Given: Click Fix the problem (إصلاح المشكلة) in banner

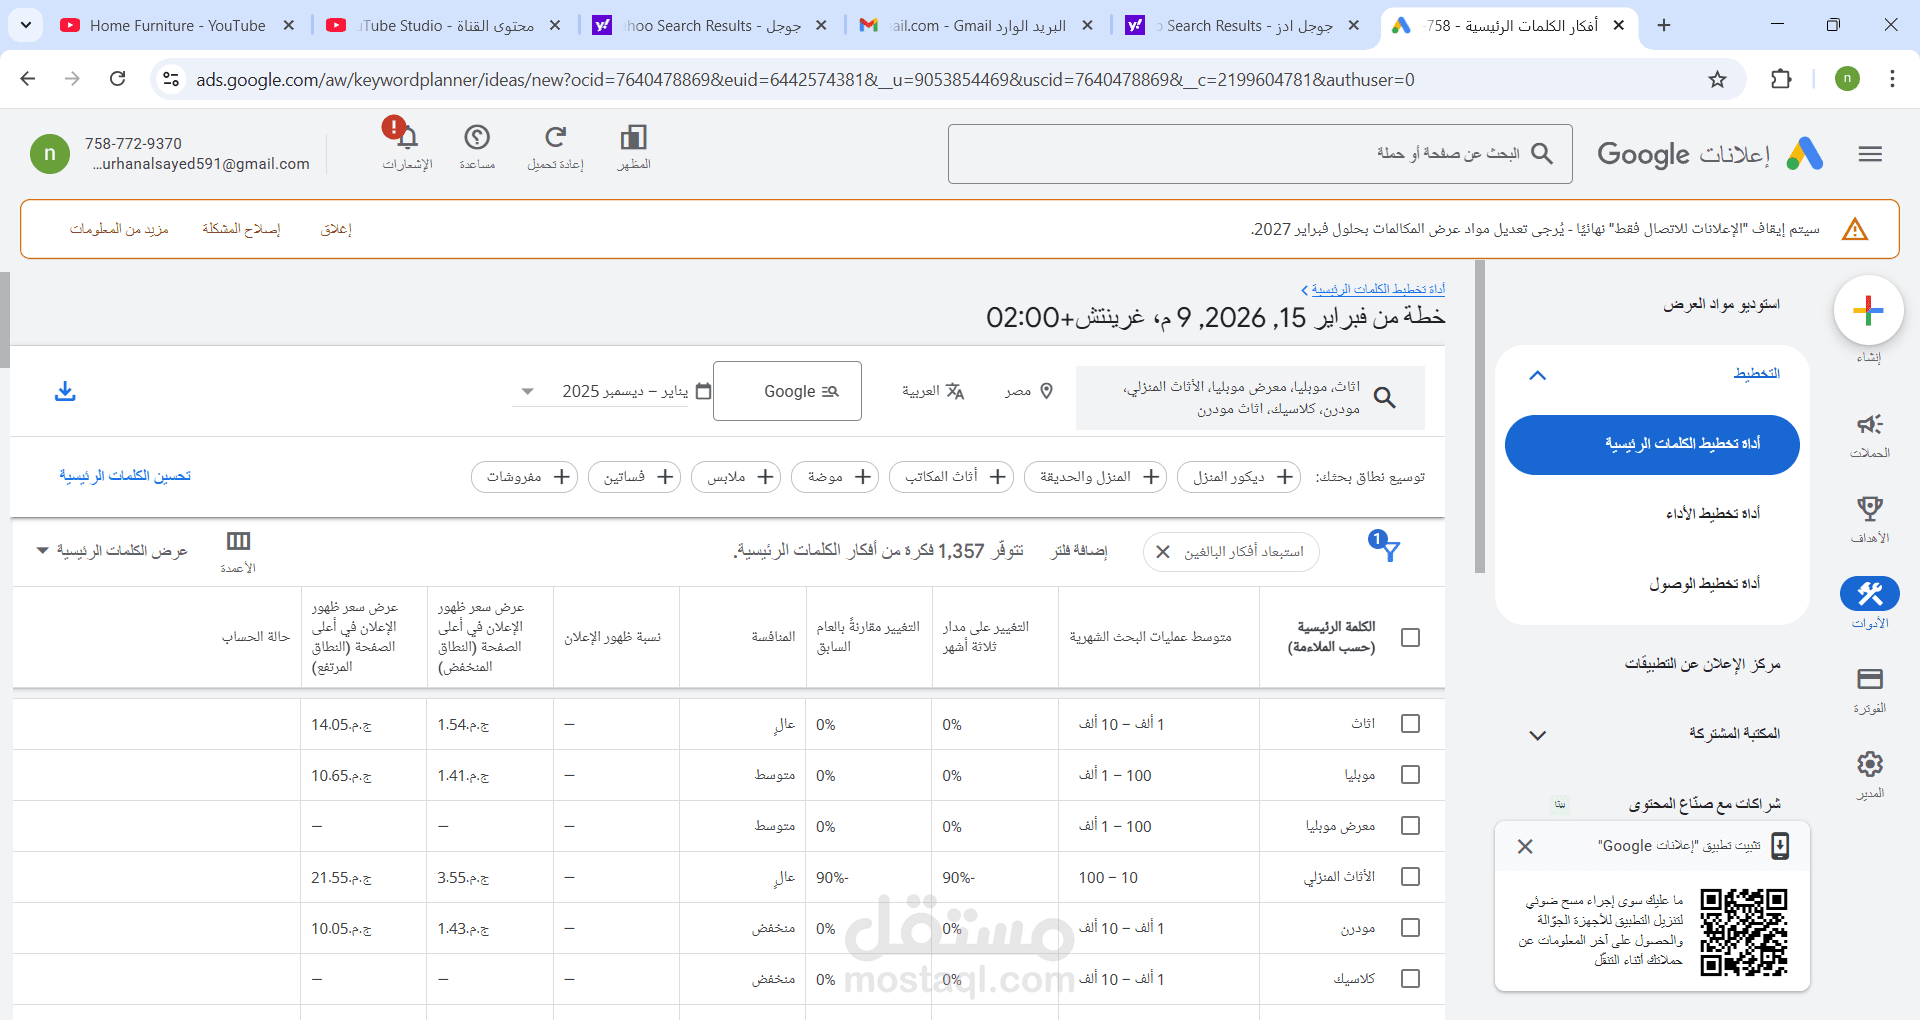Looking at the screenshot, I should pyautogui.click(x=241, y=229).
